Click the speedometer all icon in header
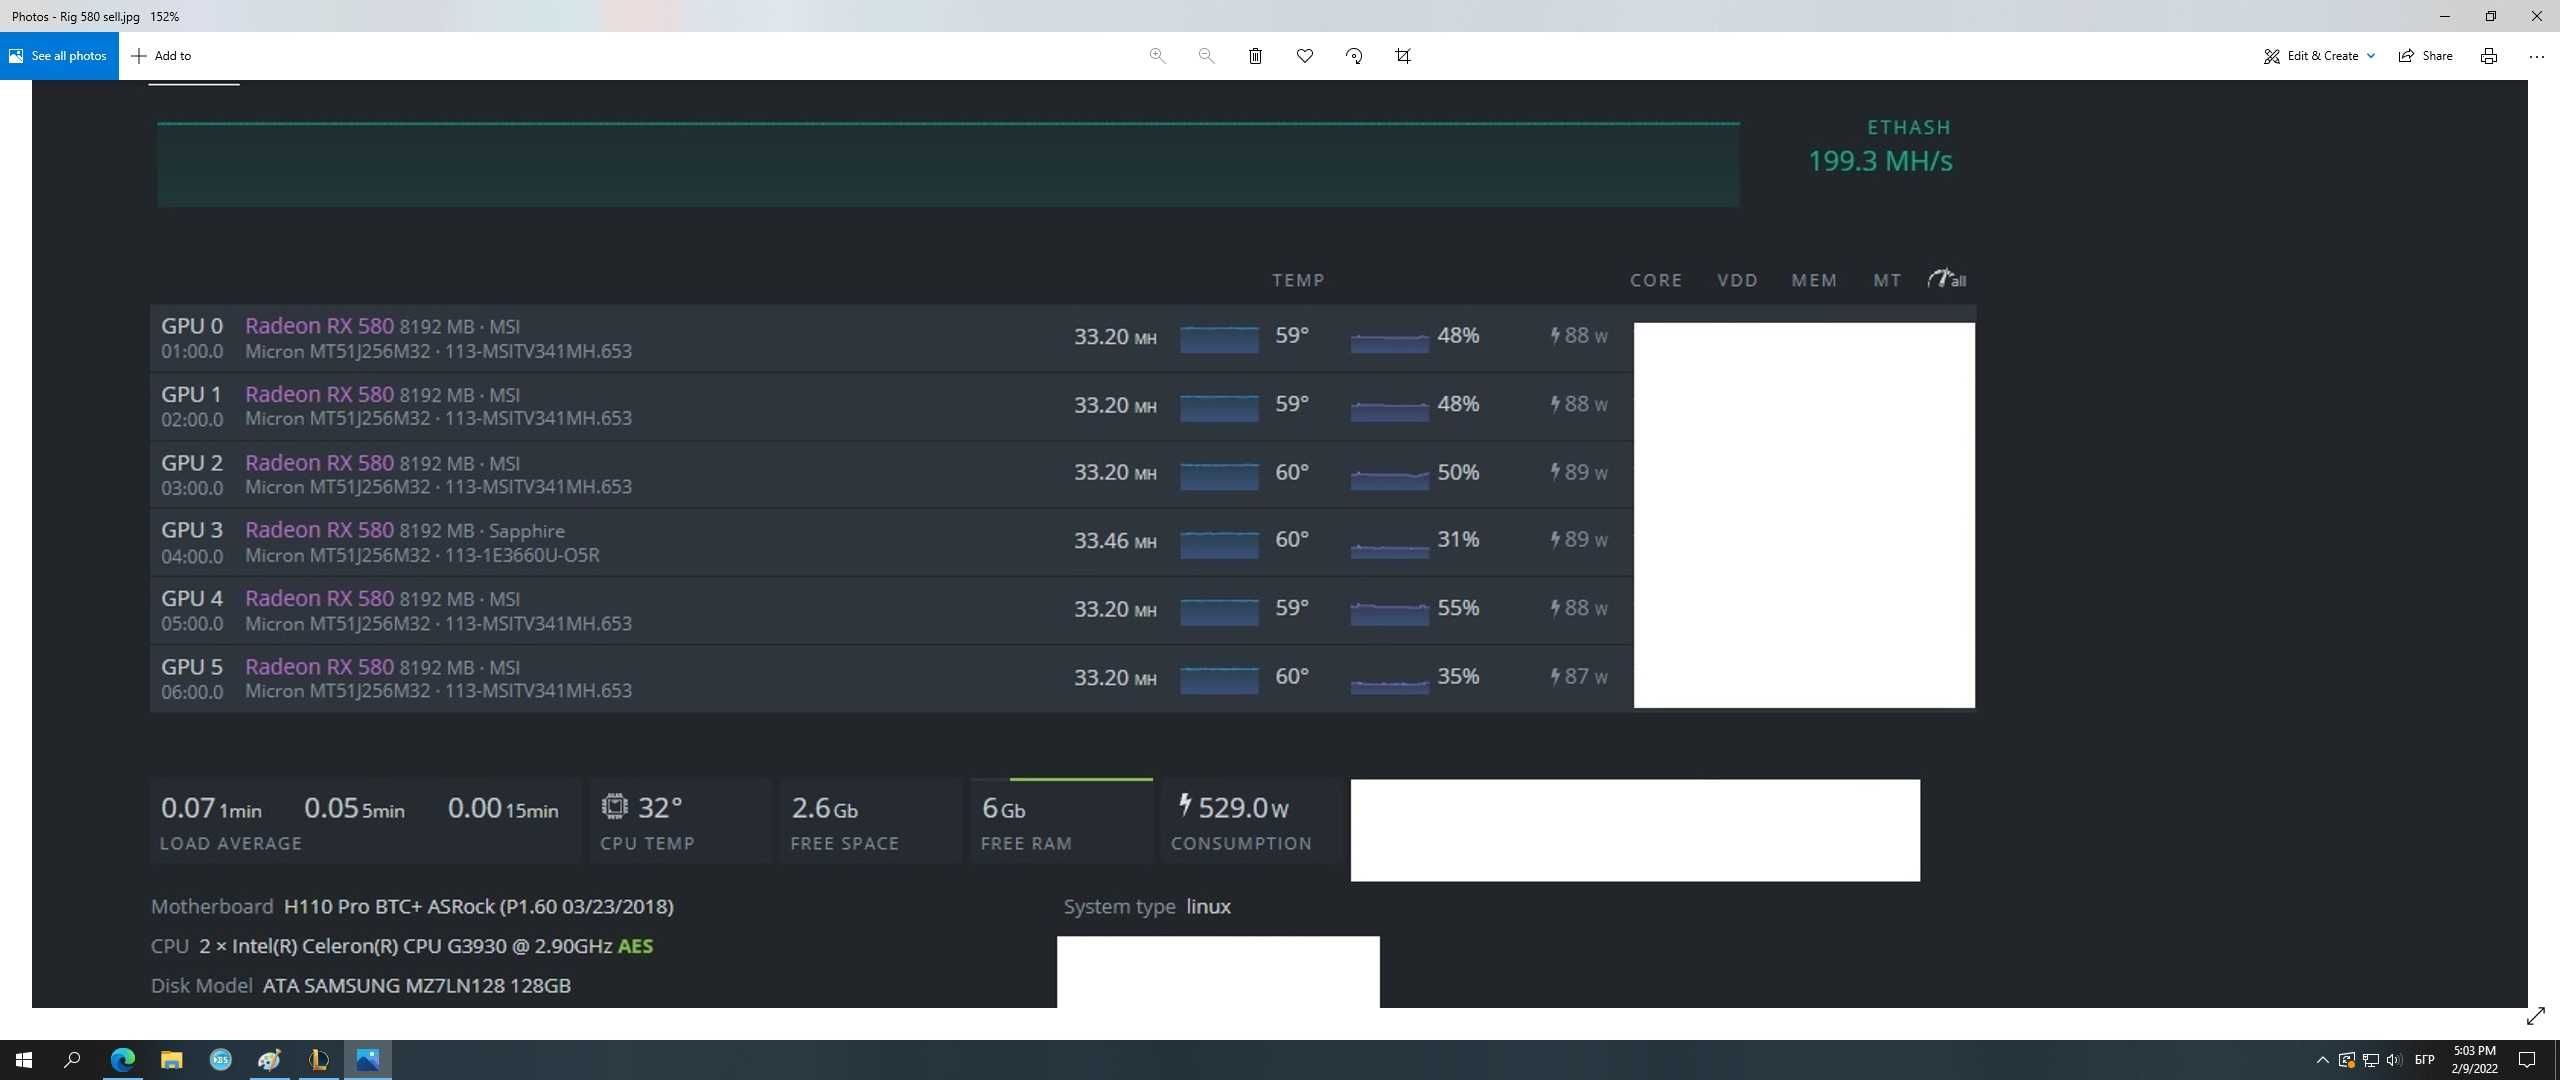This screenshot has width=2560, height=1080. click(1947, 279)
